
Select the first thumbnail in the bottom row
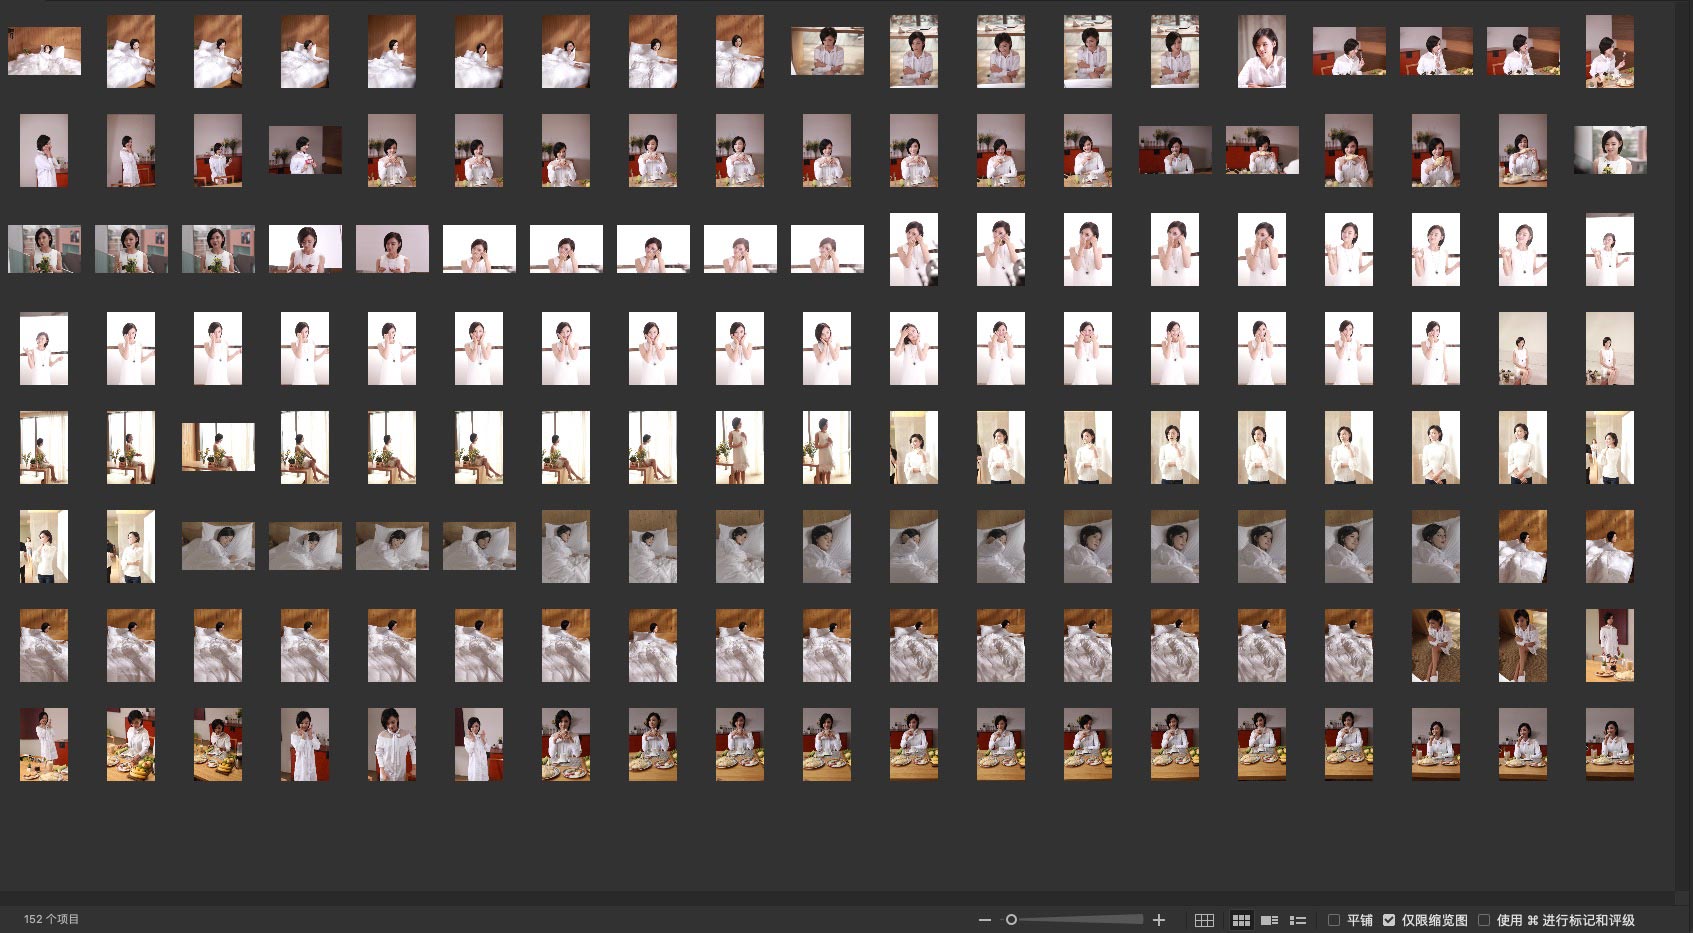pos(44,744)
